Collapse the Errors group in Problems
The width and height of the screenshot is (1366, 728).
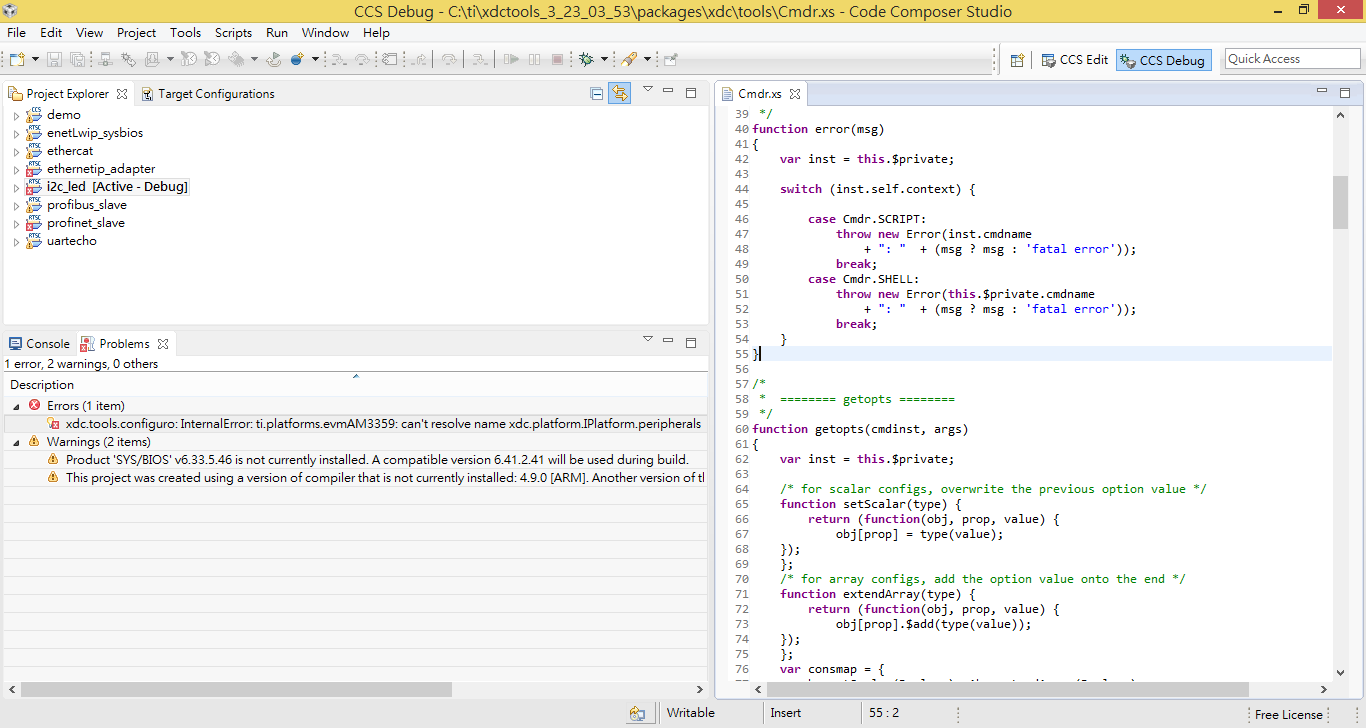click(16, 406)
